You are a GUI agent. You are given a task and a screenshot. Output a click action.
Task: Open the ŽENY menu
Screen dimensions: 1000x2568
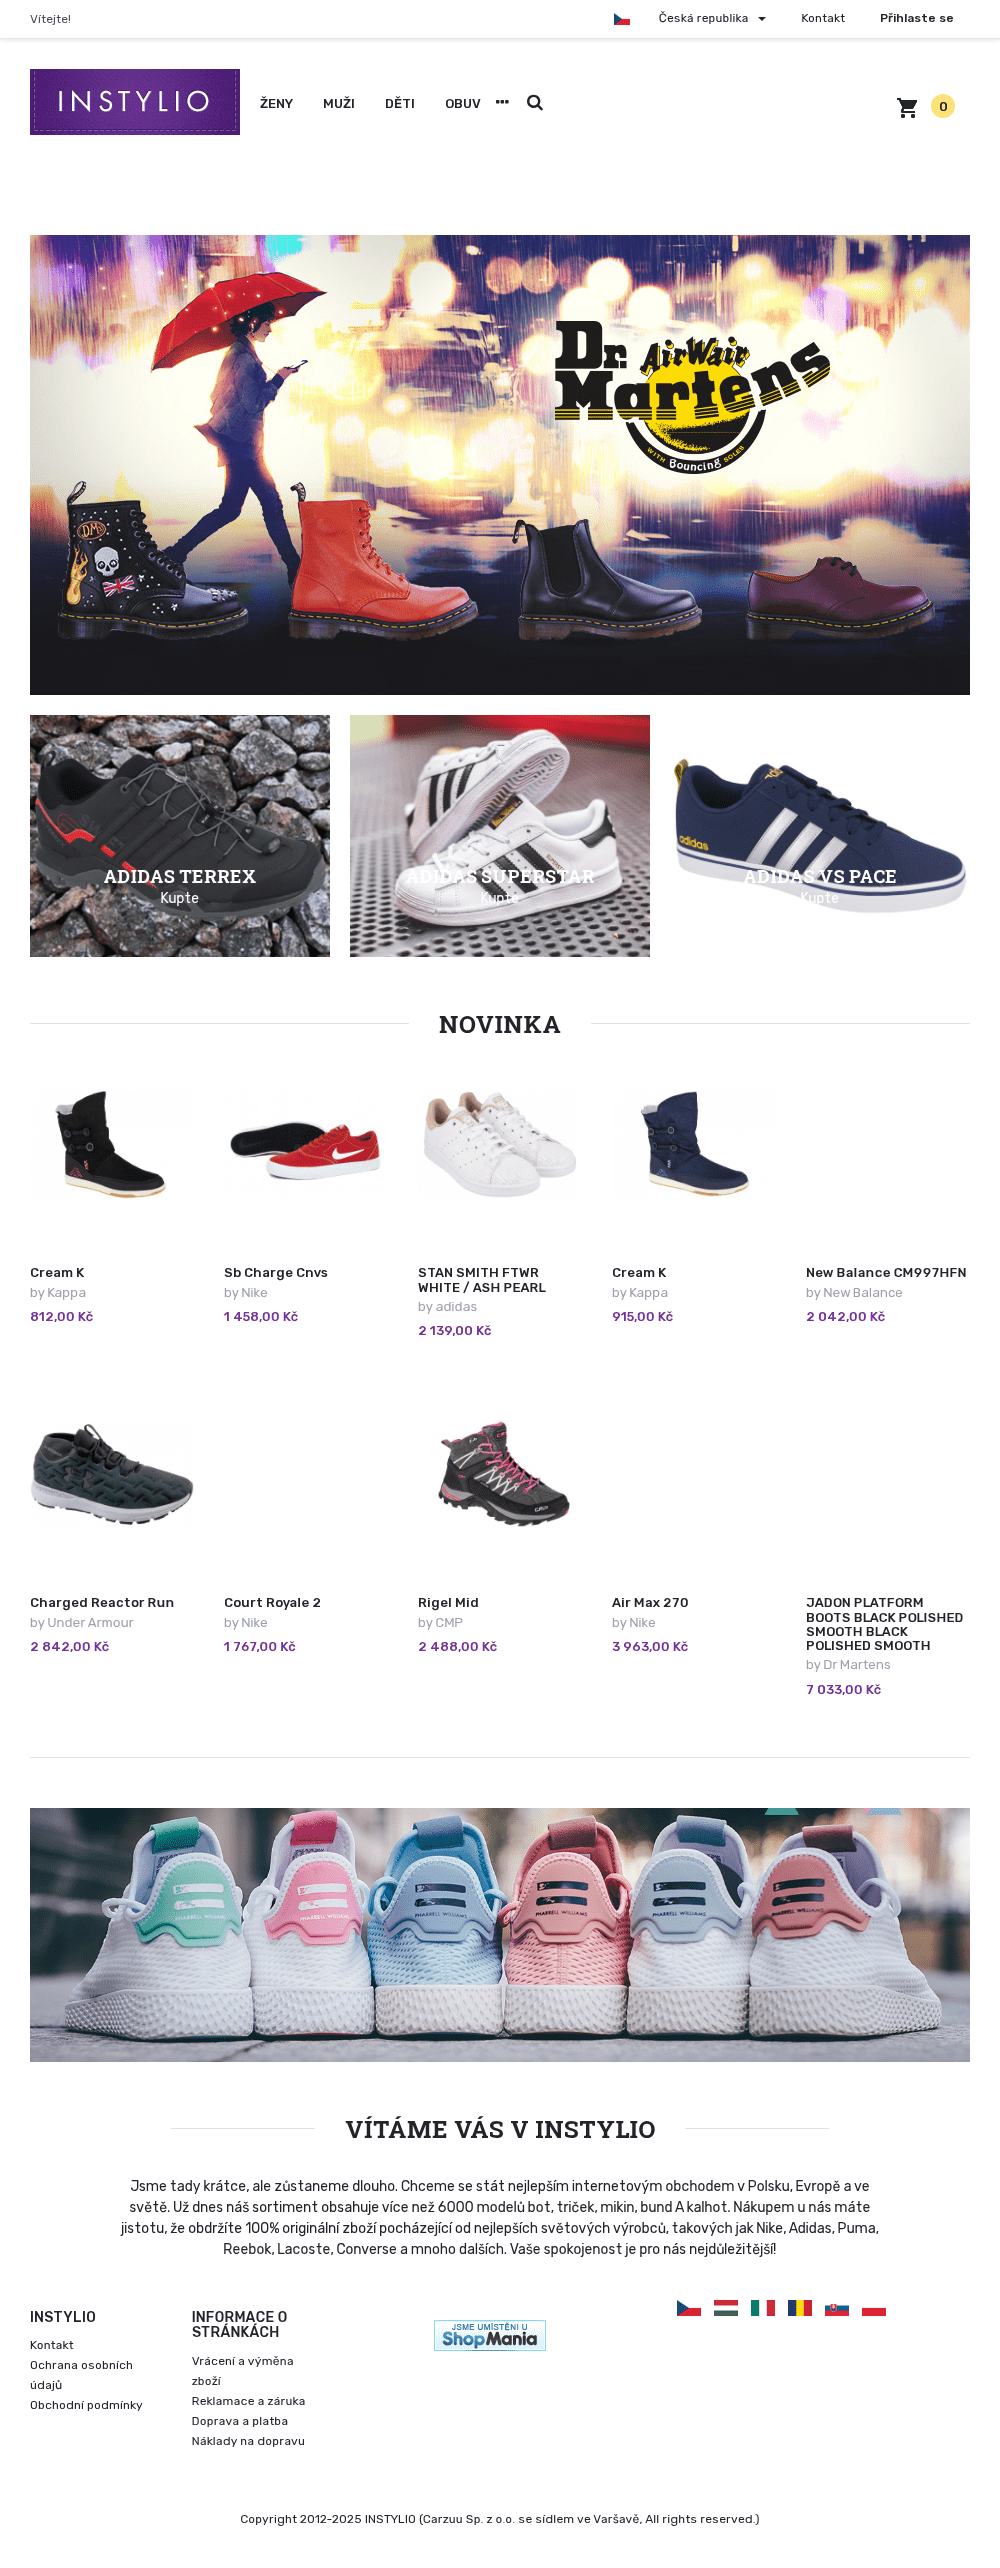[276, 103]
